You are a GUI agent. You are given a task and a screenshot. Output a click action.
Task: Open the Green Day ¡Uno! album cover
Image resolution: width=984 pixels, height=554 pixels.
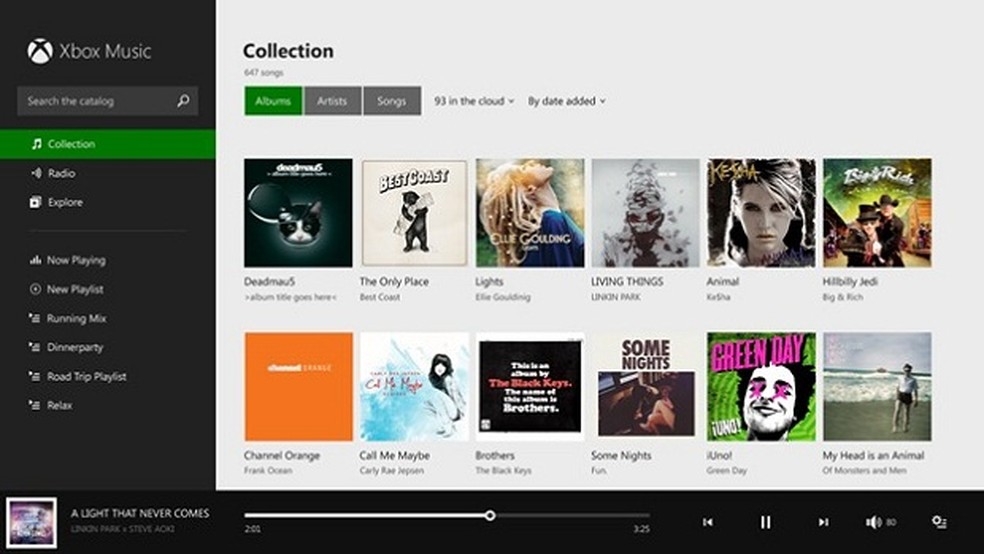pos(761,386)
